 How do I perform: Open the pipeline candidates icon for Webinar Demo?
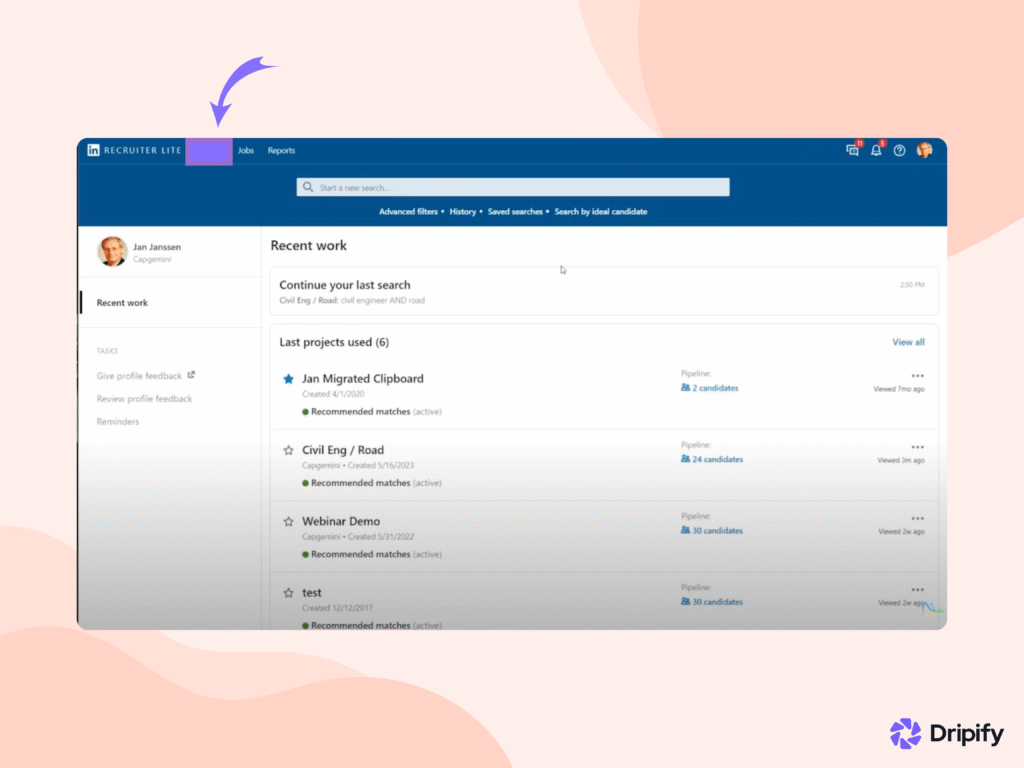click(x=690, y=530)
